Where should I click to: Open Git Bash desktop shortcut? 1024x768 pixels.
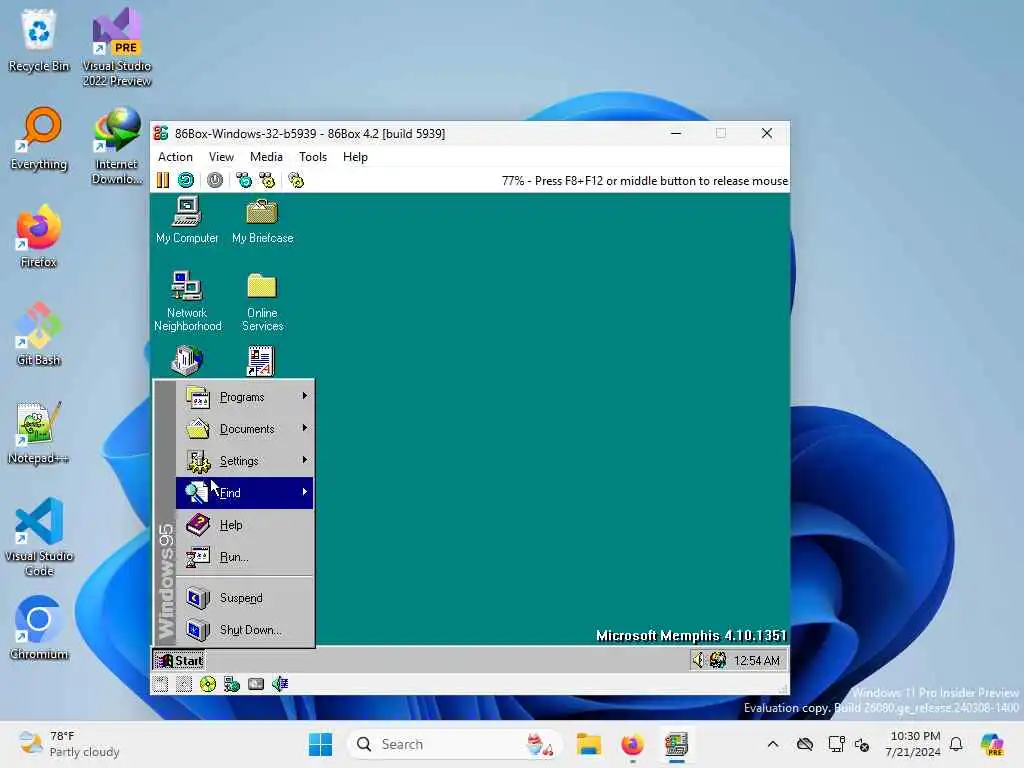coord(39,334)
